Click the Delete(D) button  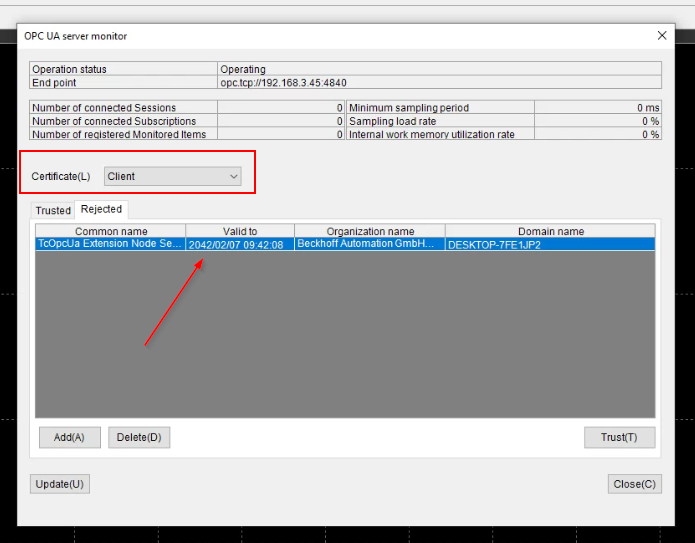(139, 438)
